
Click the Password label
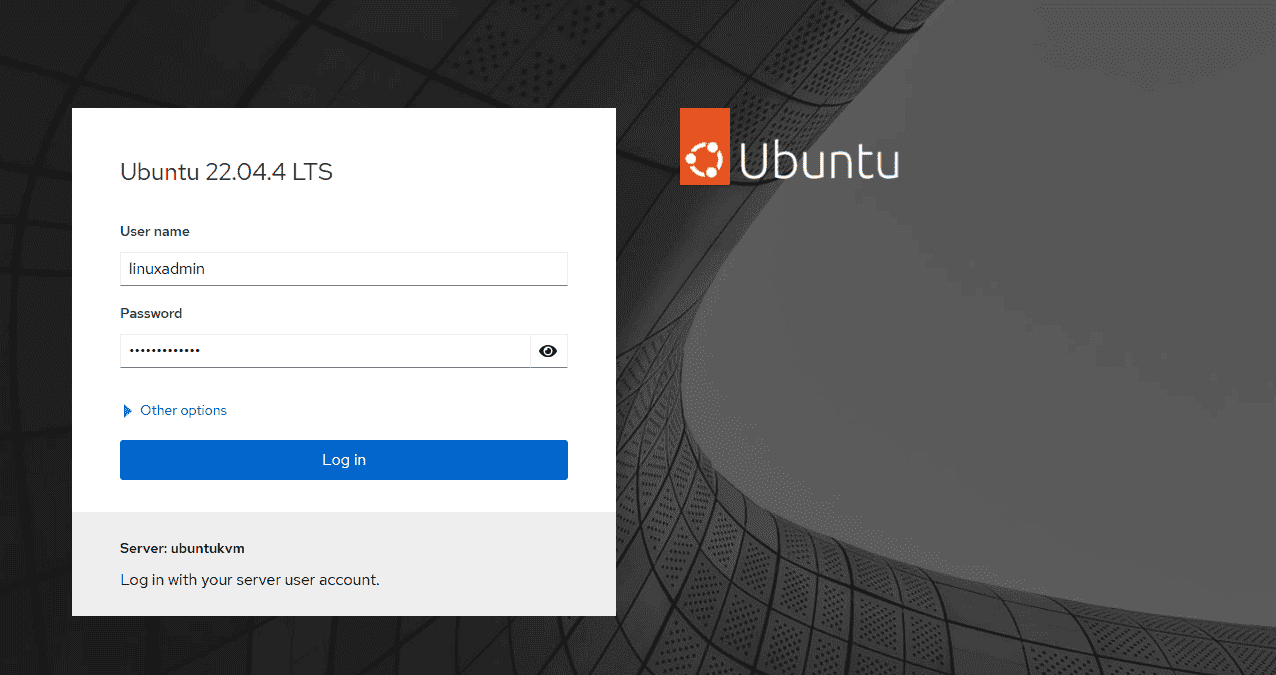(x=151, y=313)
